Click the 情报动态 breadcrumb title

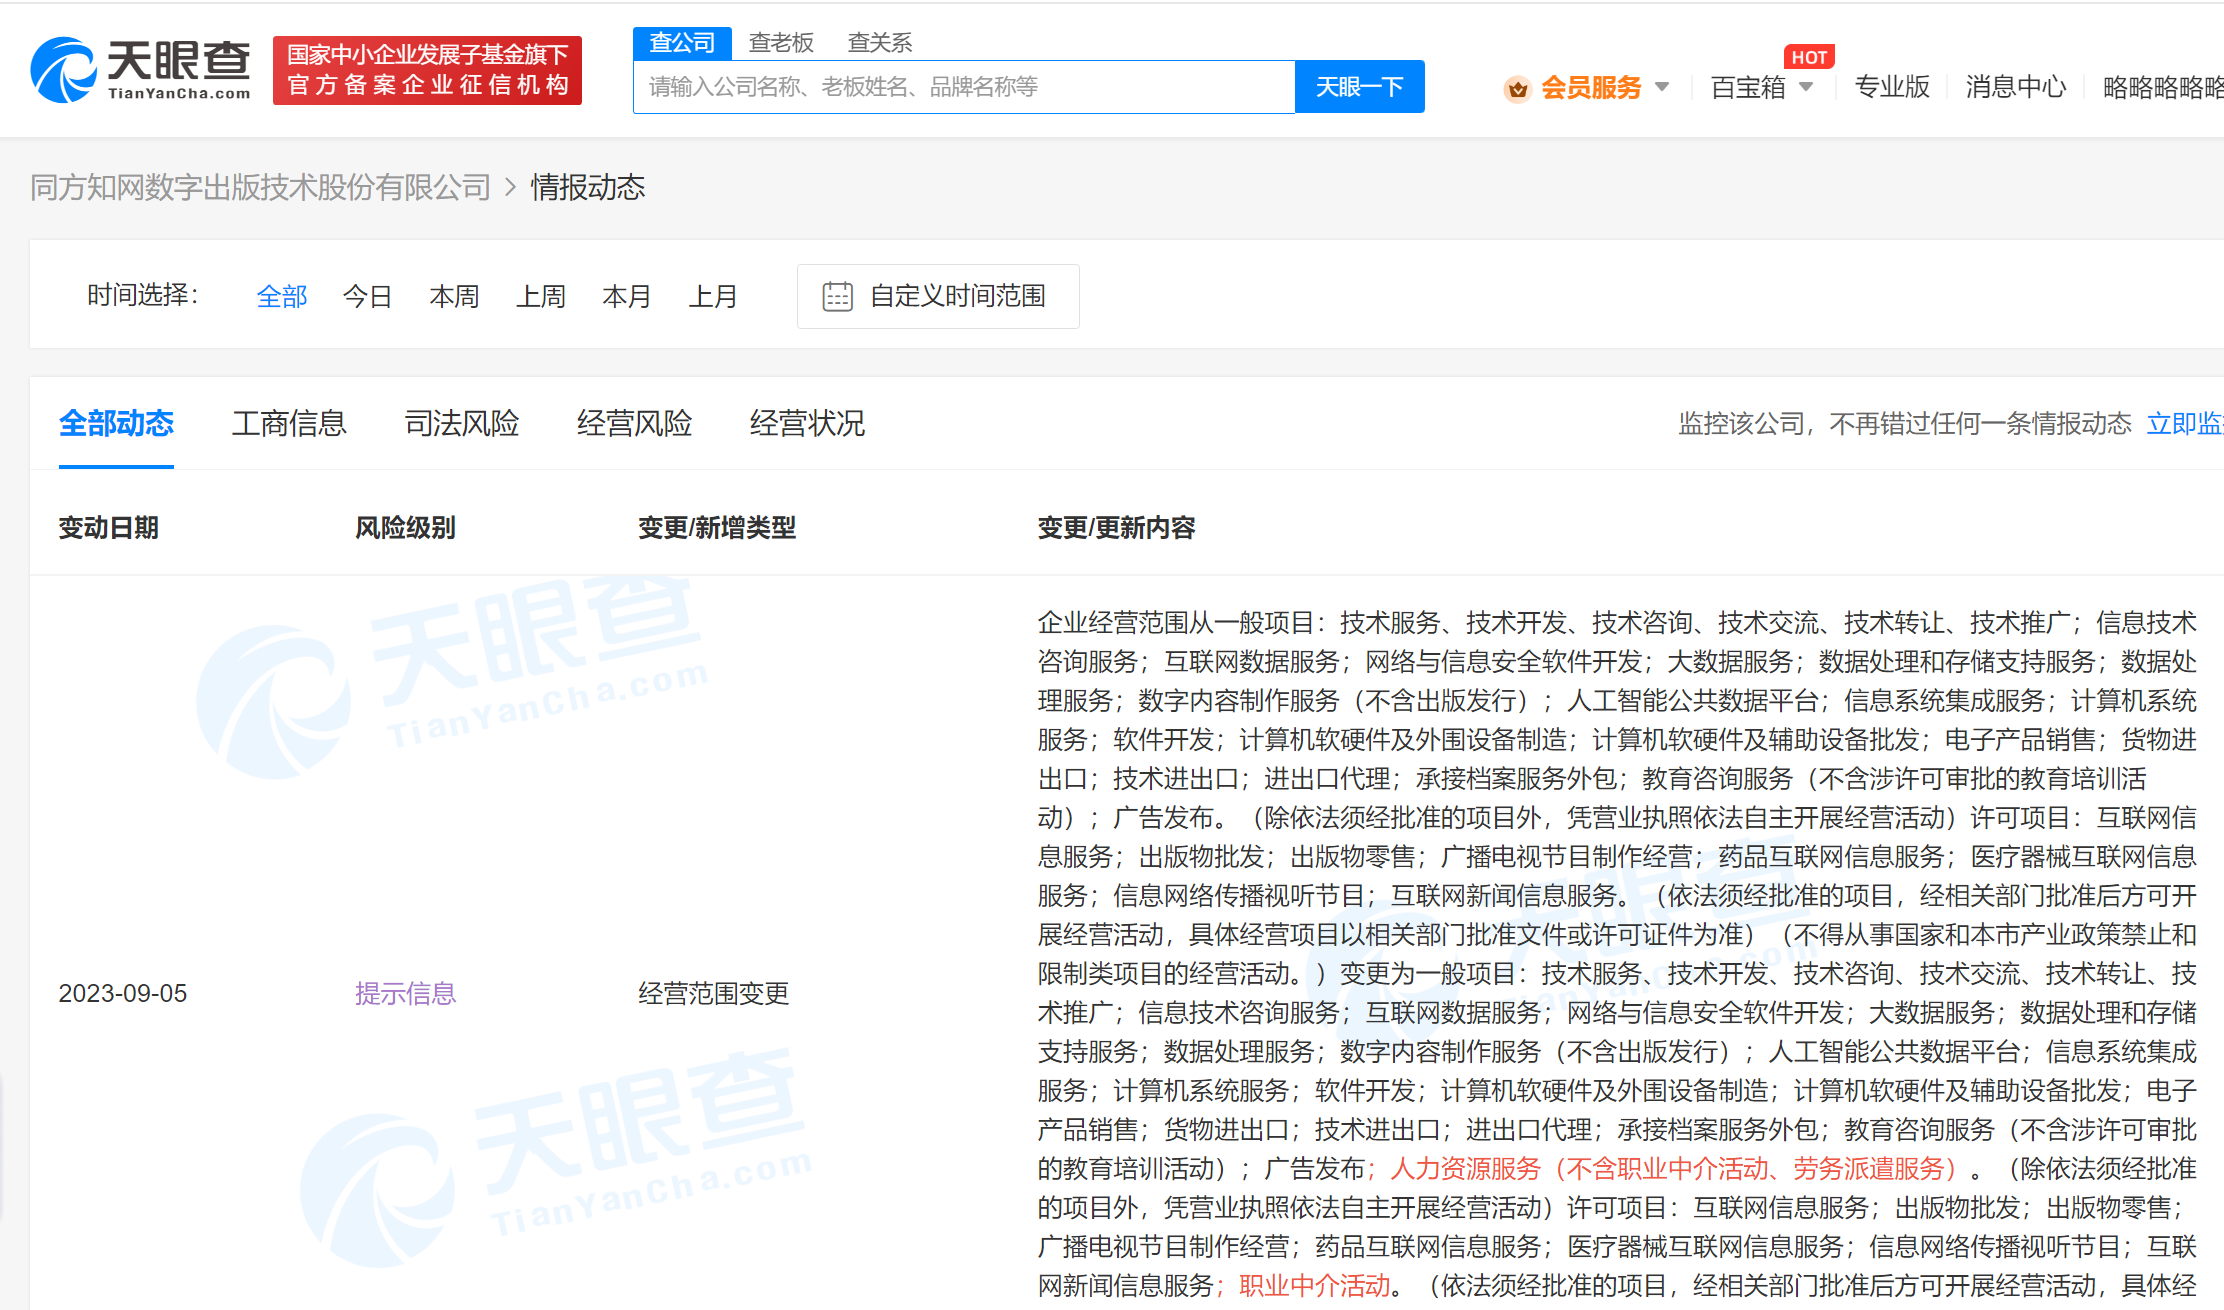click(588, 187)
